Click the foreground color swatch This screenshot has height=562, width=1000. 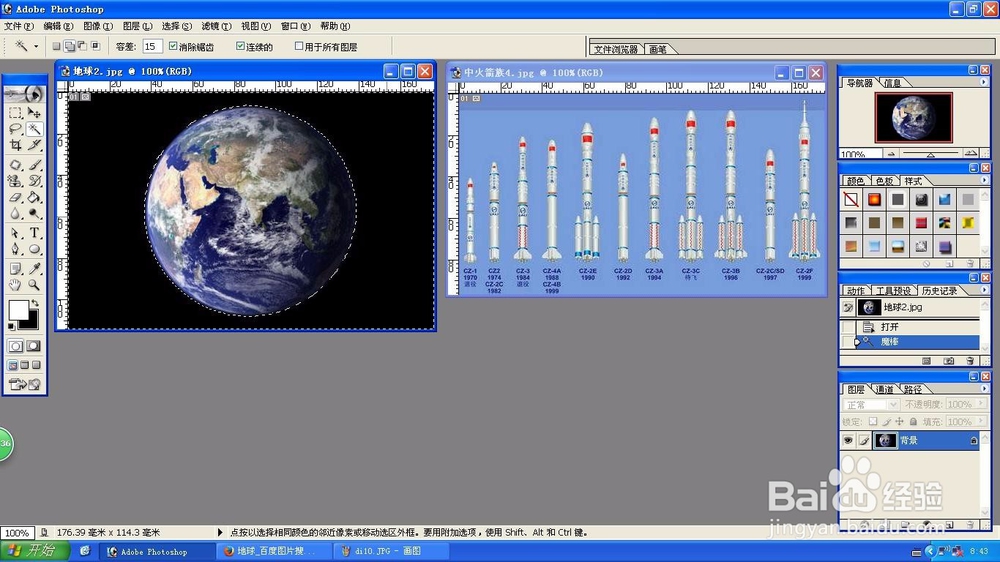pos(18,310)
